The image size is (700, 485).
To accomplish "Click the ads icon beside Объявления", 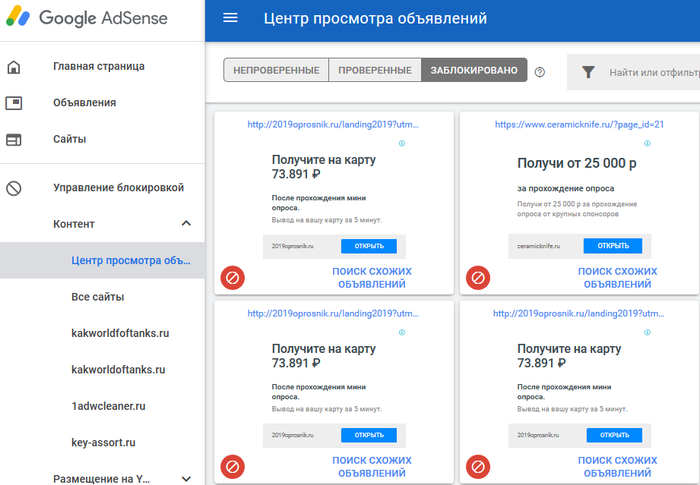I will click(14, 103).
